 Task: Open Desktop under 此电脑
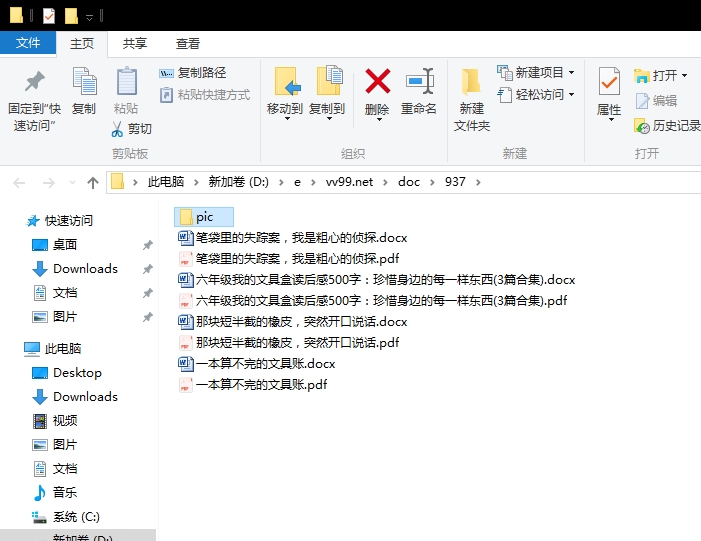pos(67,372)
